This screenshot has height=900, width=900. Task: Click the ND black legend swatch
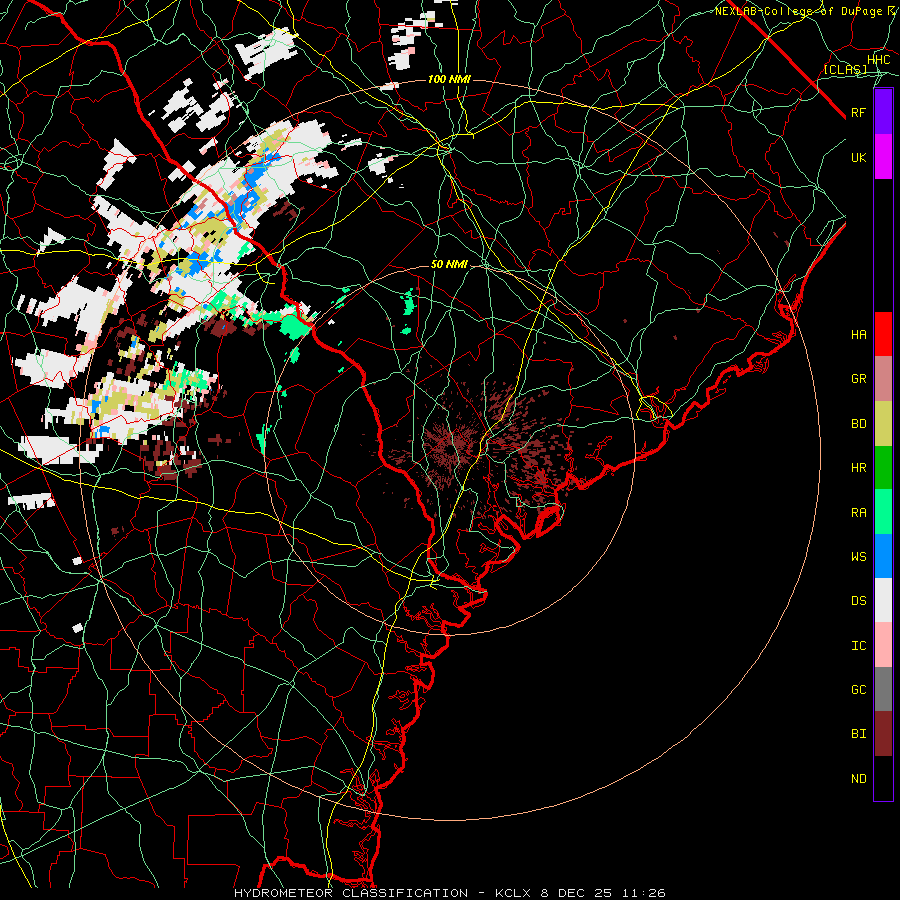click(883, 778)
